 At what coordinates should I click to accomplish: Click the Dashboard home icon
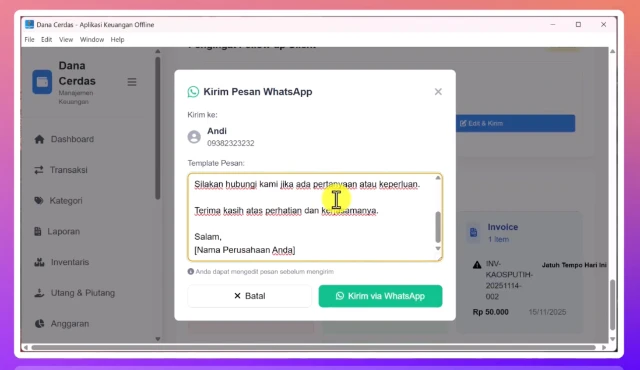39,140
